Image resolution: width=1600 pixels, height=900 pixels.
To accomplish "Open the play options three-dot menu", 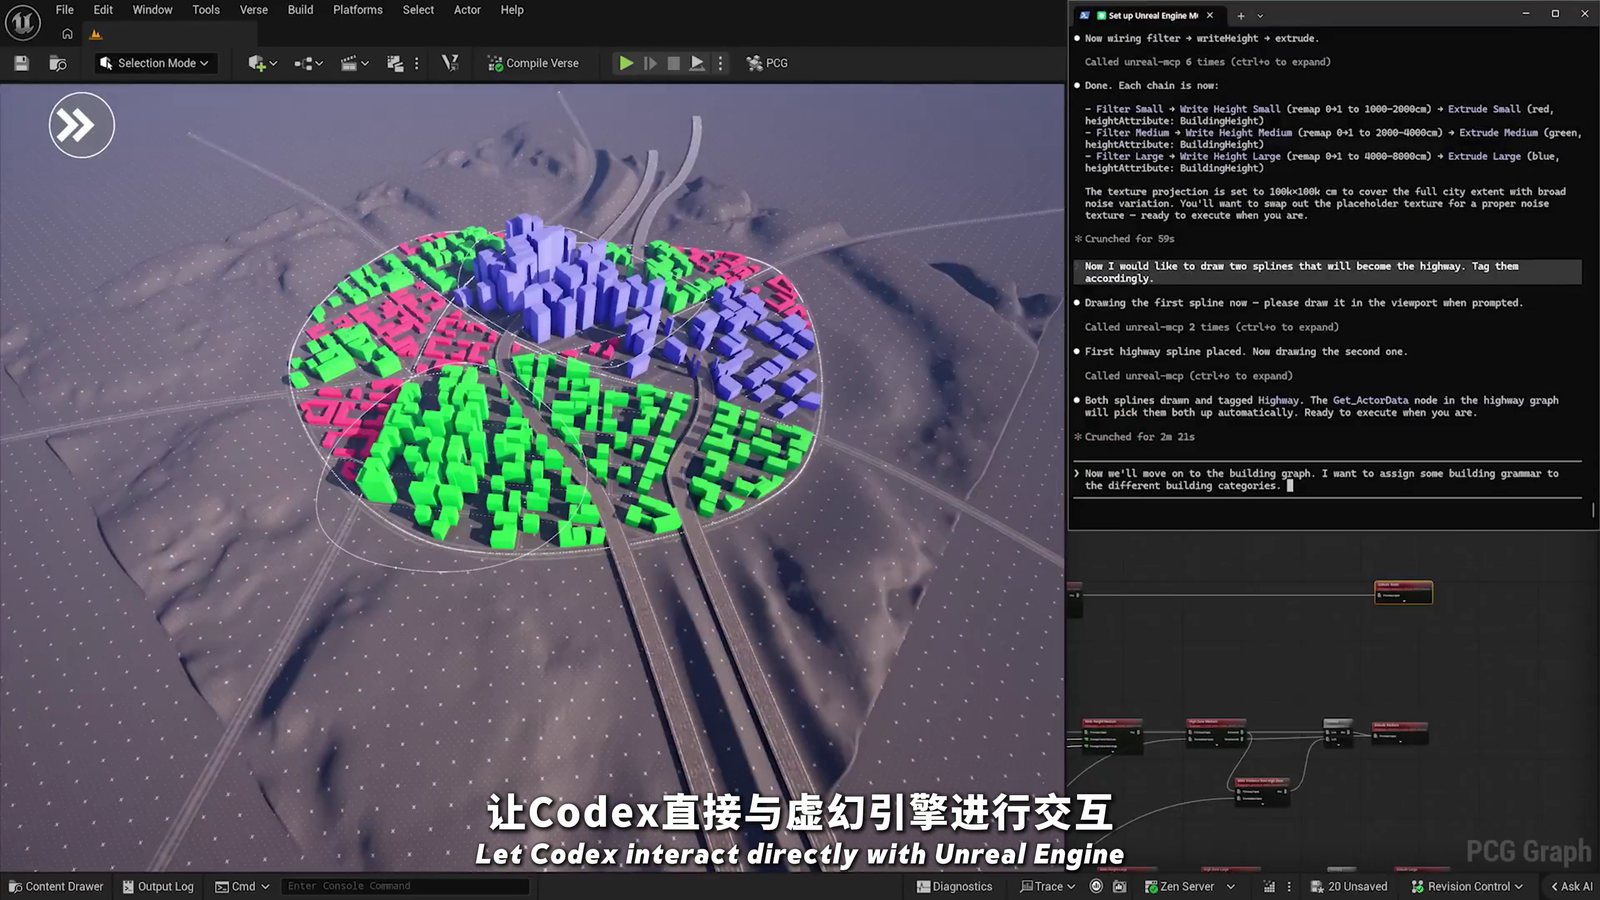I will (x=720, y=63).
